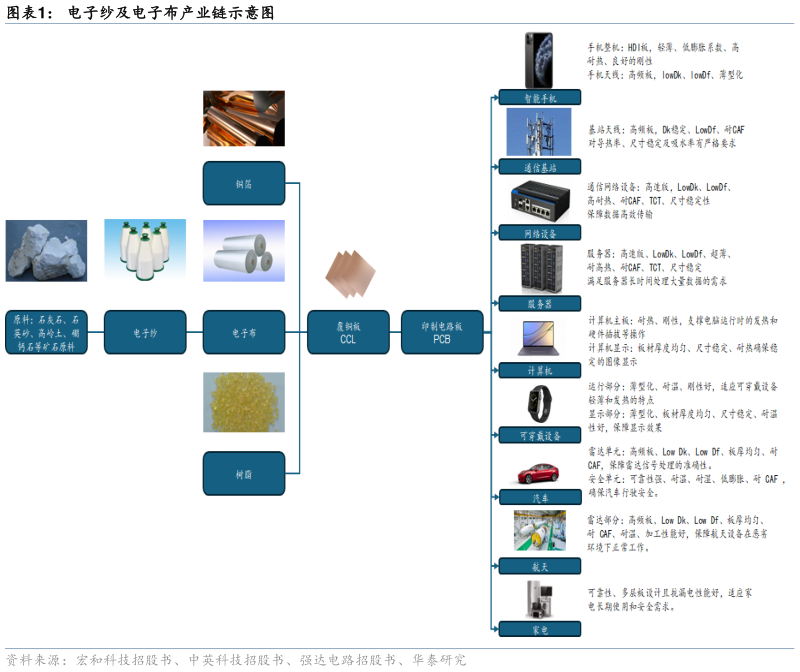Click the smartphone image at top

(x=539, y=61)
